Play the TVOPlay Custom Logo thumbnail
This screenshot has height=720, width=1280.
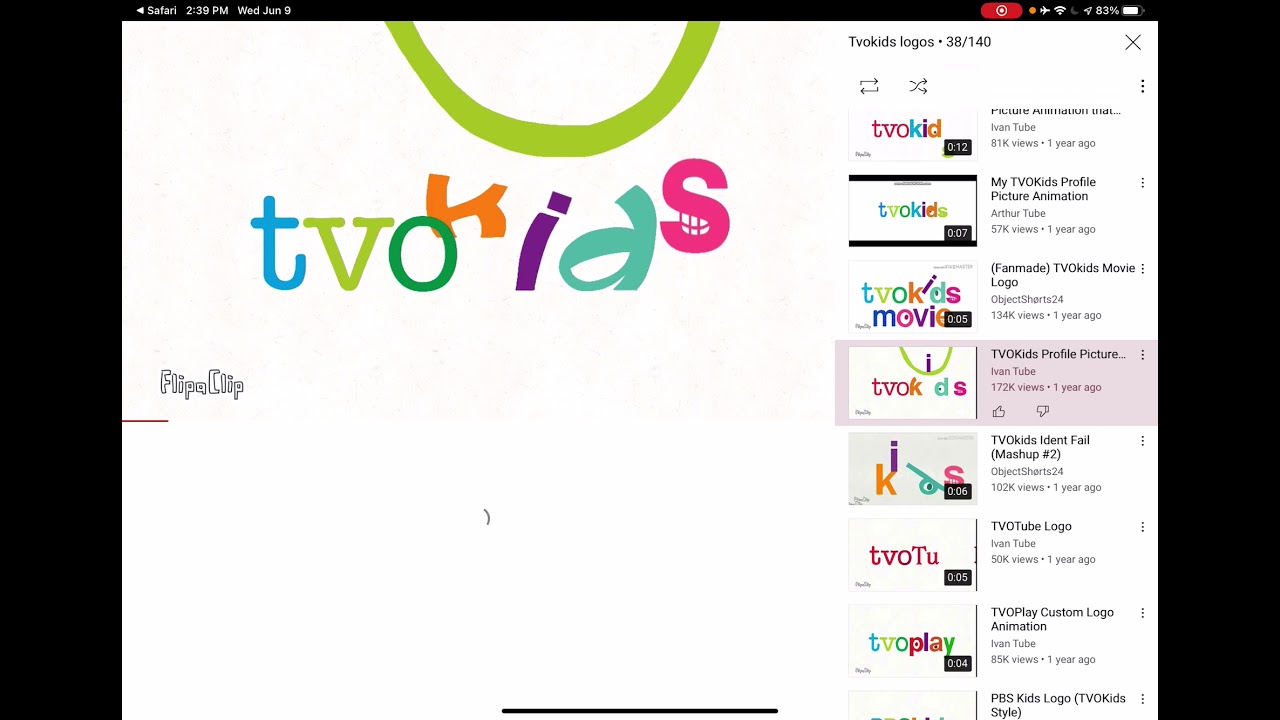pos(912,641)
